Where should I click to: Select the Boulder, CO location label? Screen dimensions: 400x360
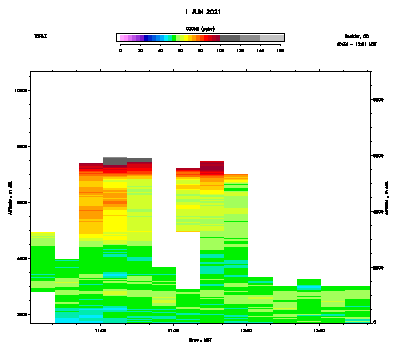[x=357, y=36]
